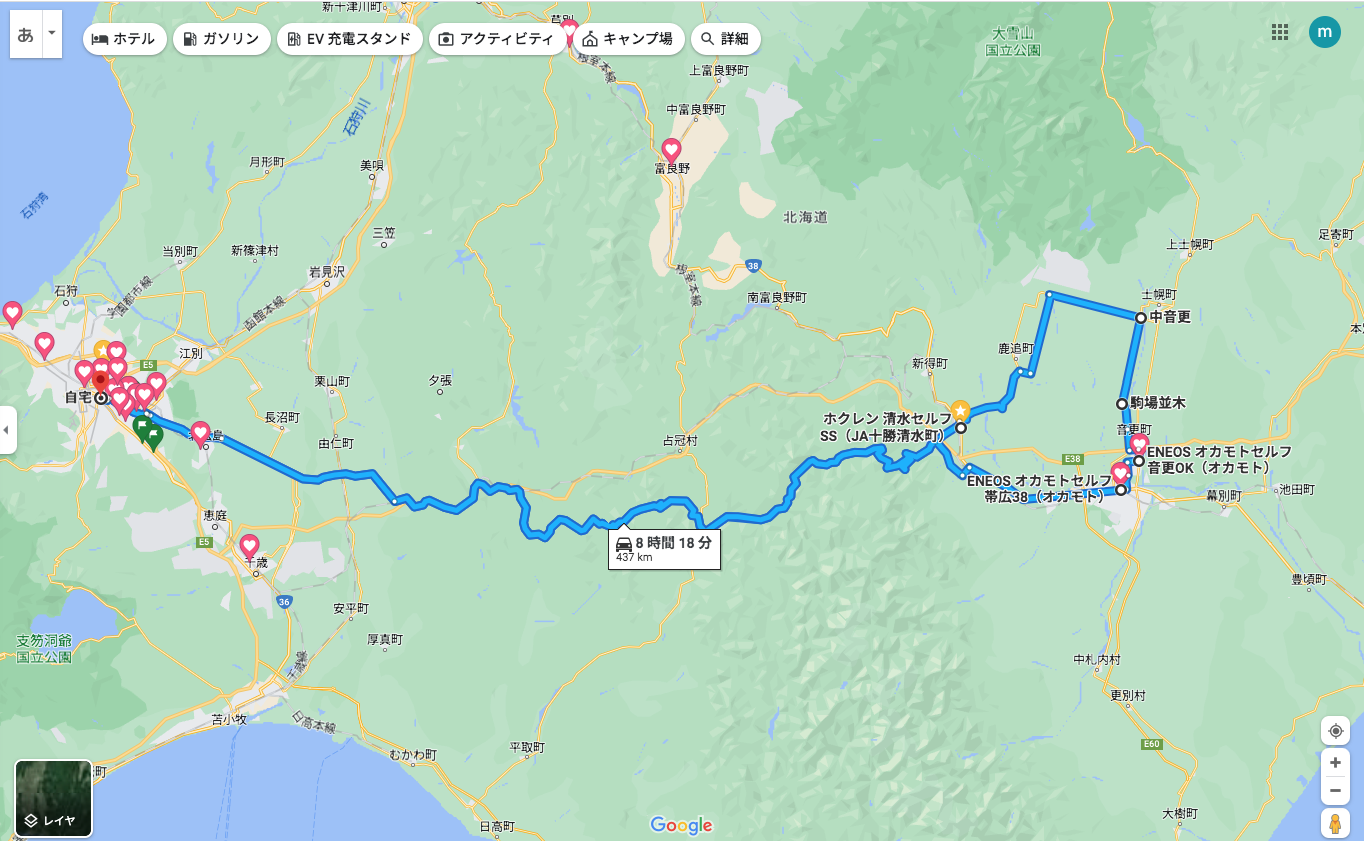The width and height of the screenshot is (1364, 841).
Task: Open the レイヤ layers thumbnail
Action: coord(53,798)
